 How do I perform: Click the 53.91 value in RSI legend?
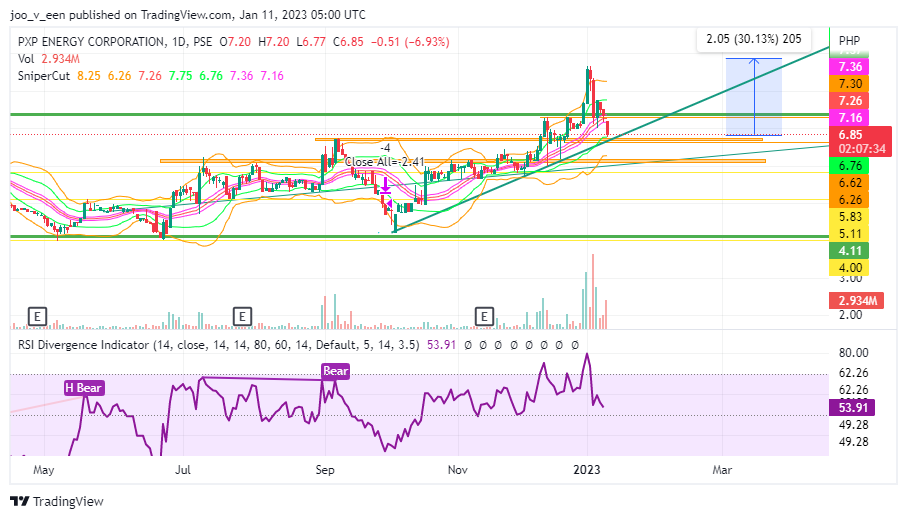click(441, 345)
